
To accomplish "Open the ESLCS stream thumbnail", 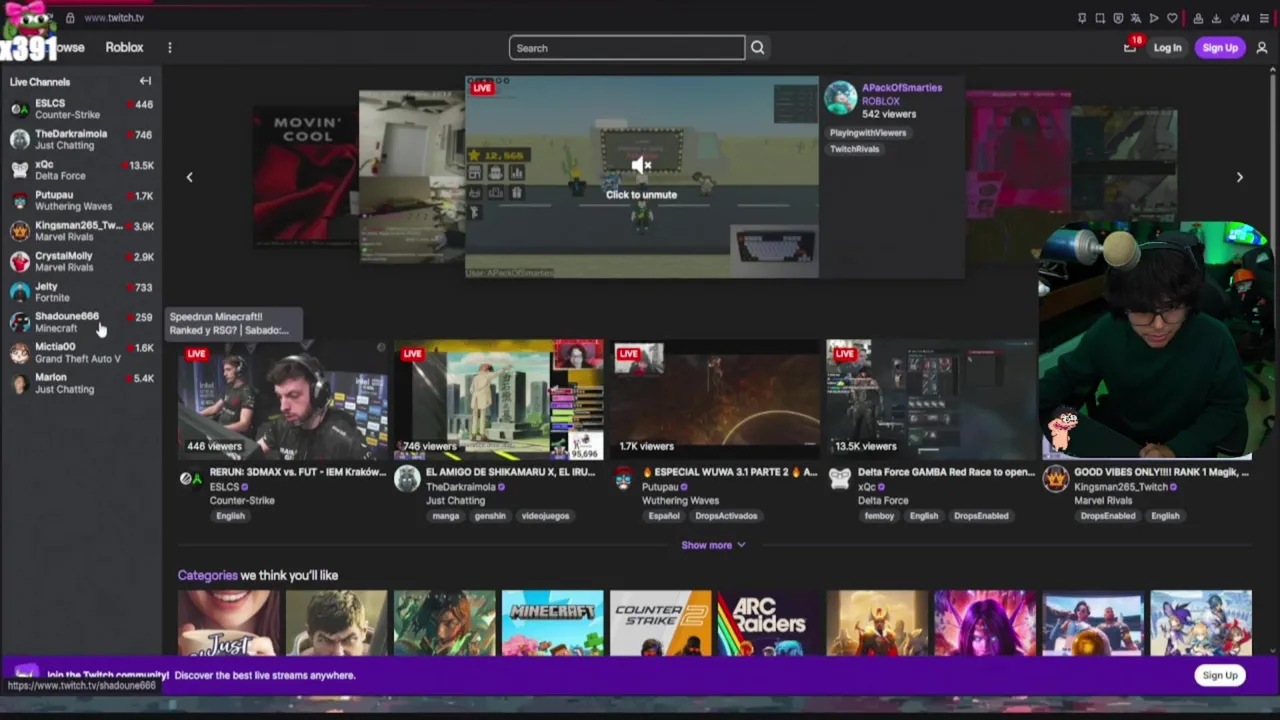I will pos(283,400).
